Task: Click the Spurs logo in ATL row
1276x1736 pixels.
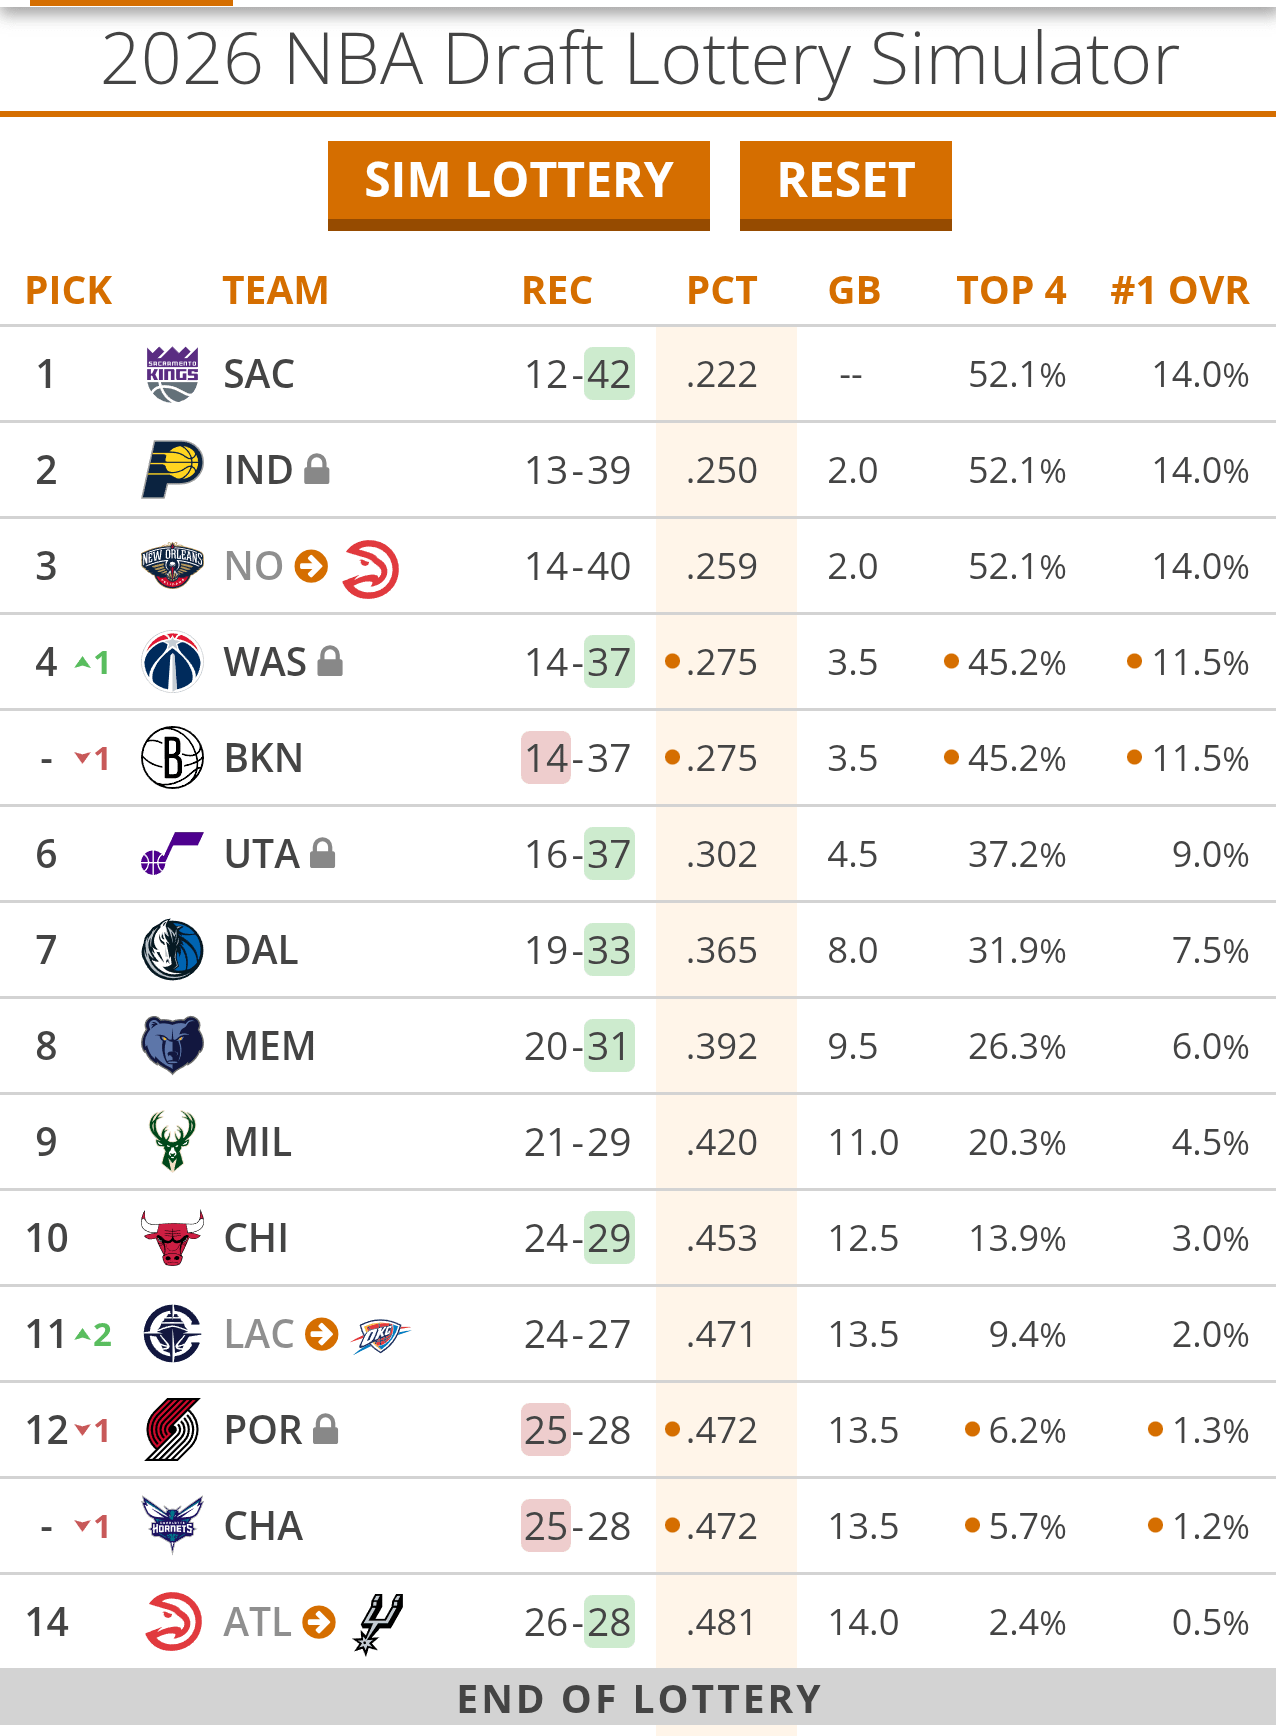Action: (379, 1622)
